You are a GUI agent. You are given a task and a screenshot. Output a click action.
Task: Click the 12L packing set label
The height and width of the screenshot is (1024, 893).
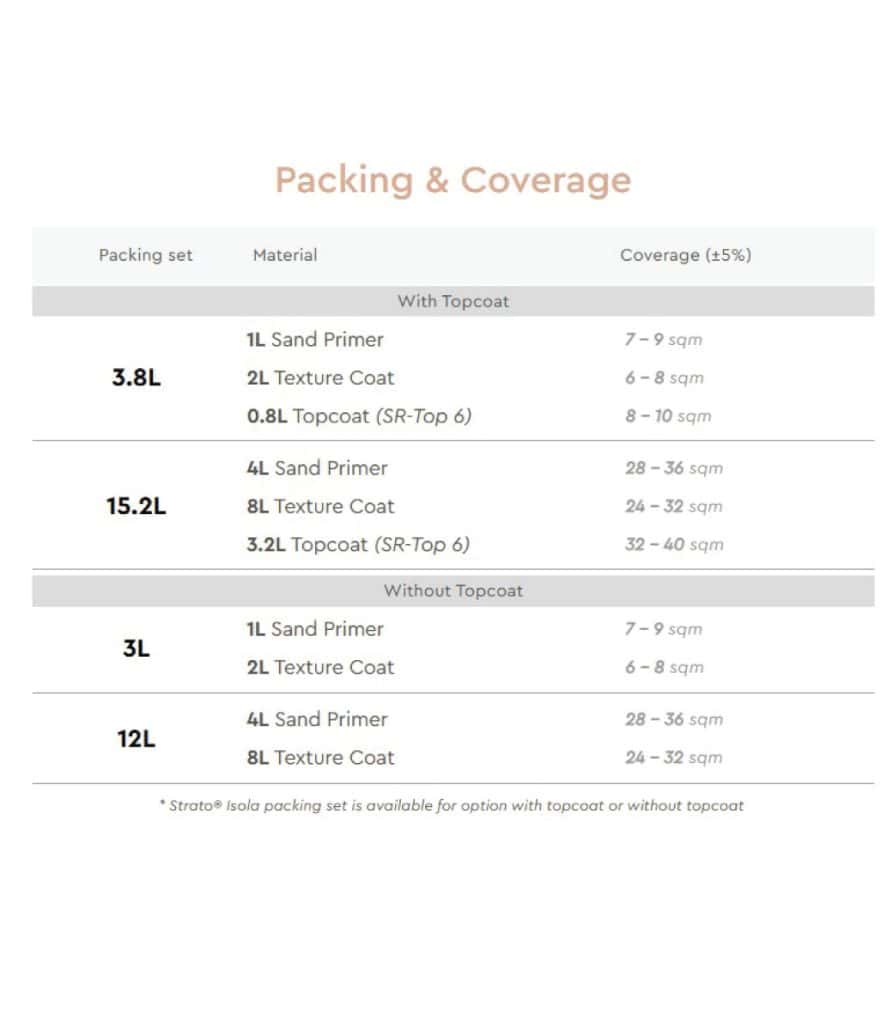point(136,739)
